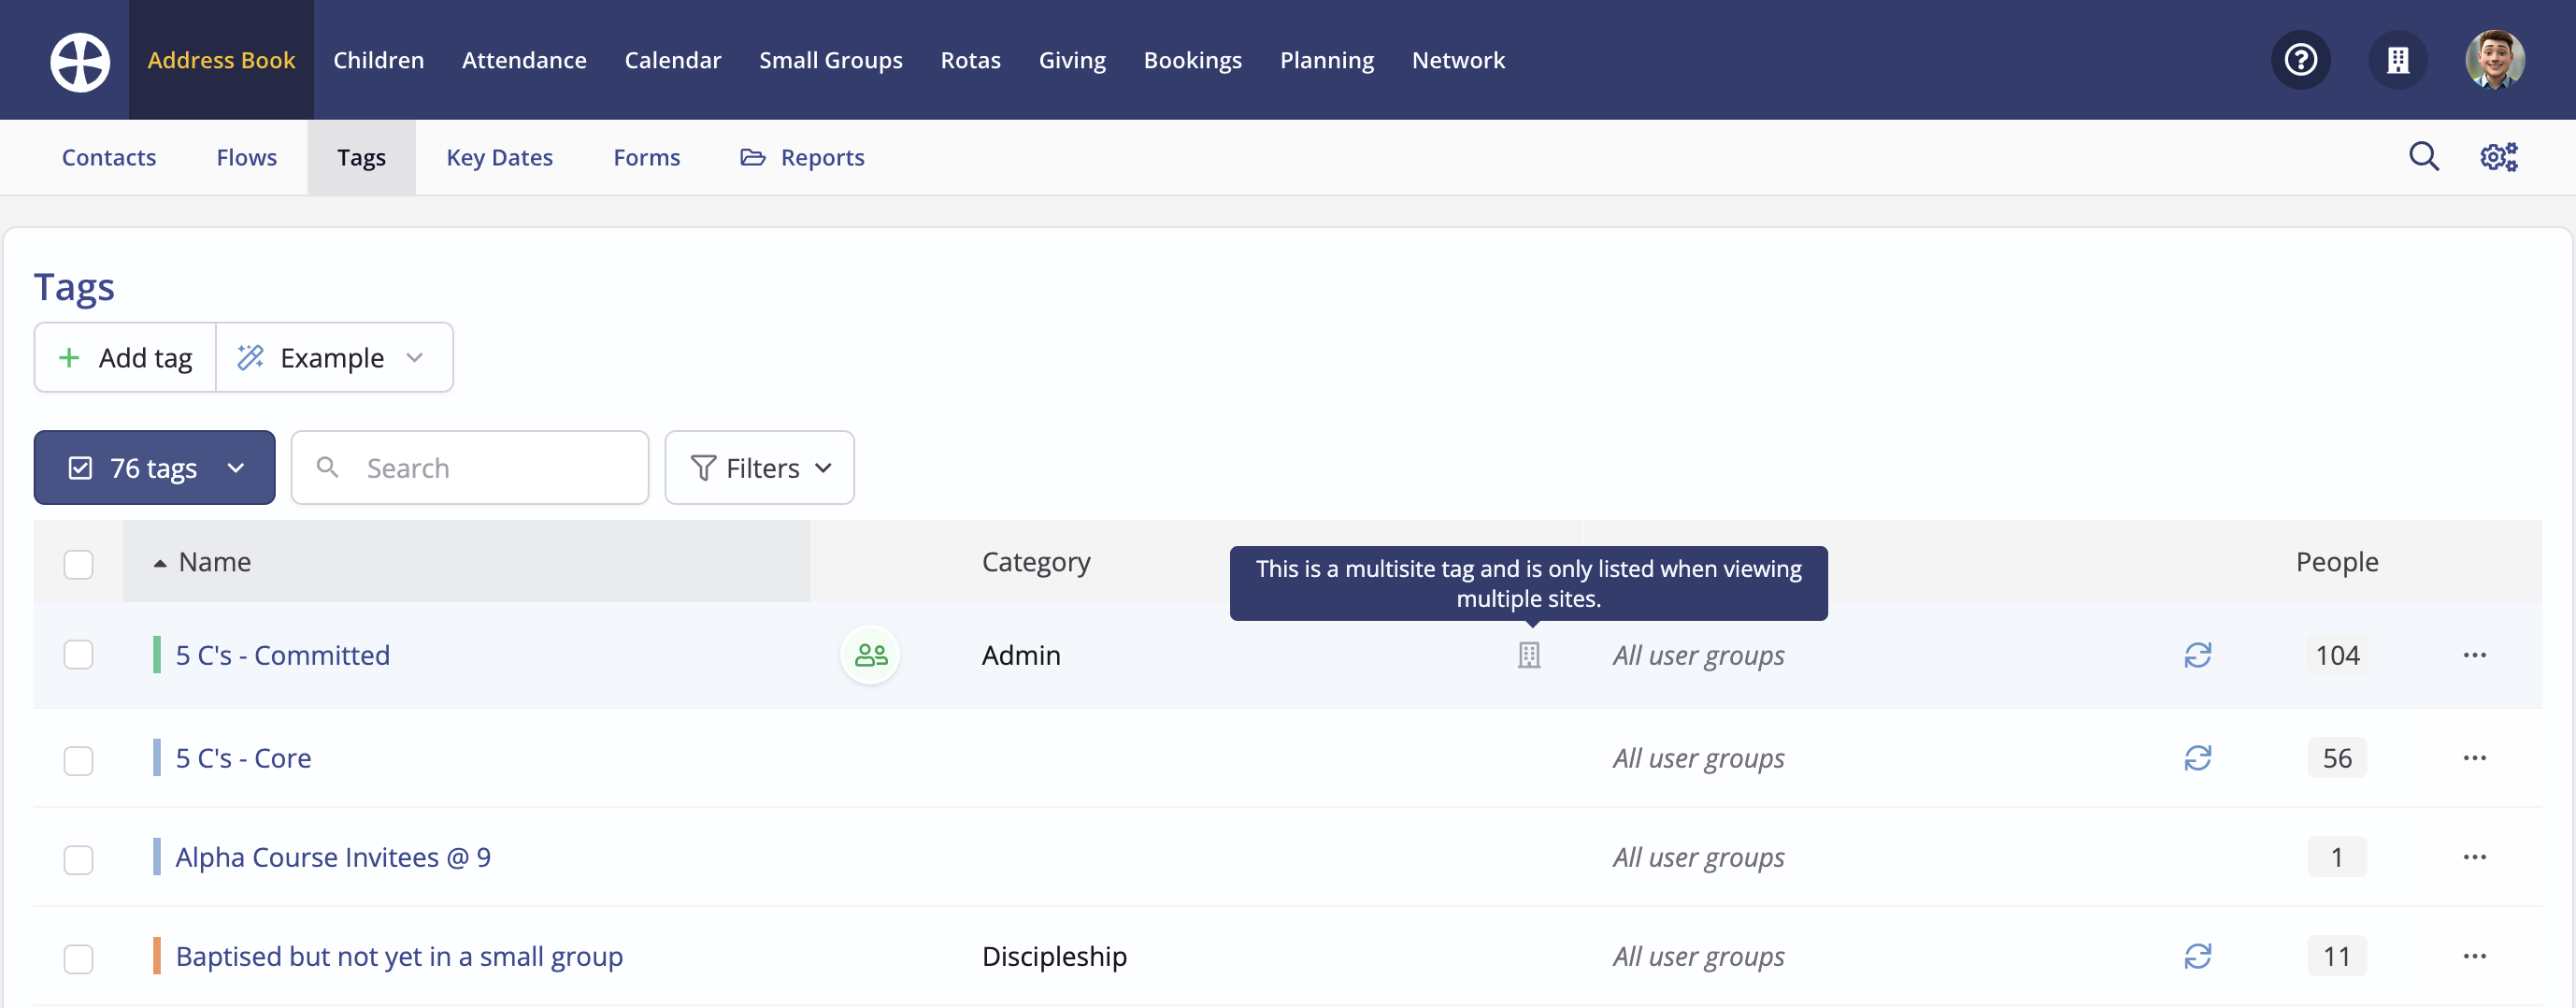Click the Add tag button
Image resolution: width=2576 pixels, height=1008 pixels.
click(x=125, y=358)
